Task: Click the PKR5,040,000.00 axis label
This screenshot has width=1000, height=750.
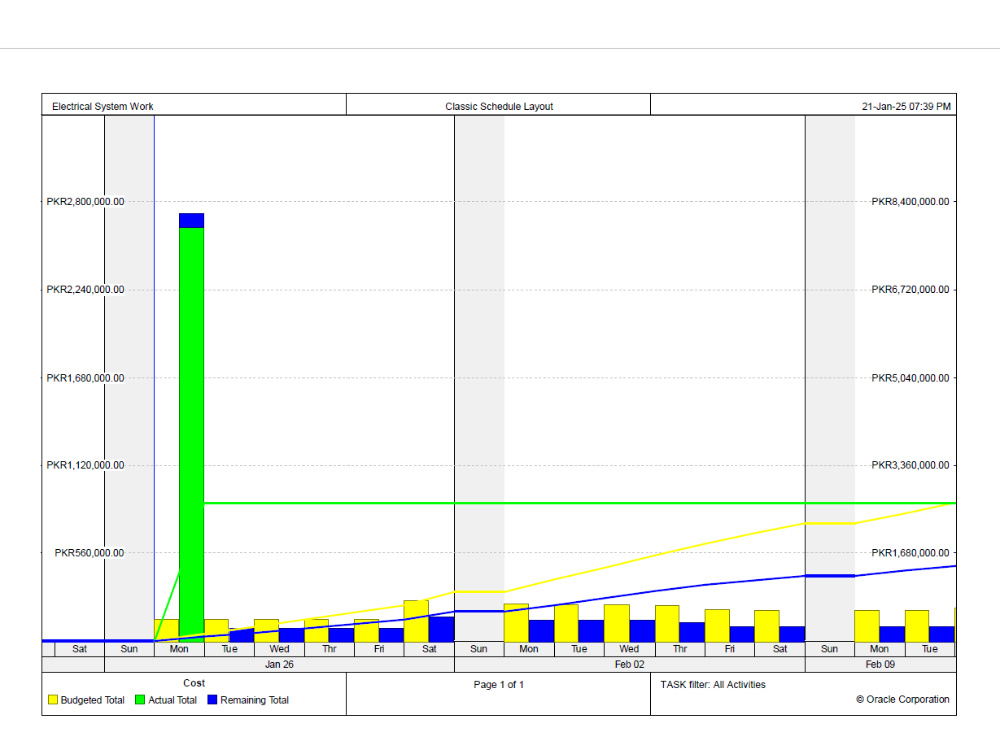Action: click(910, 378)
